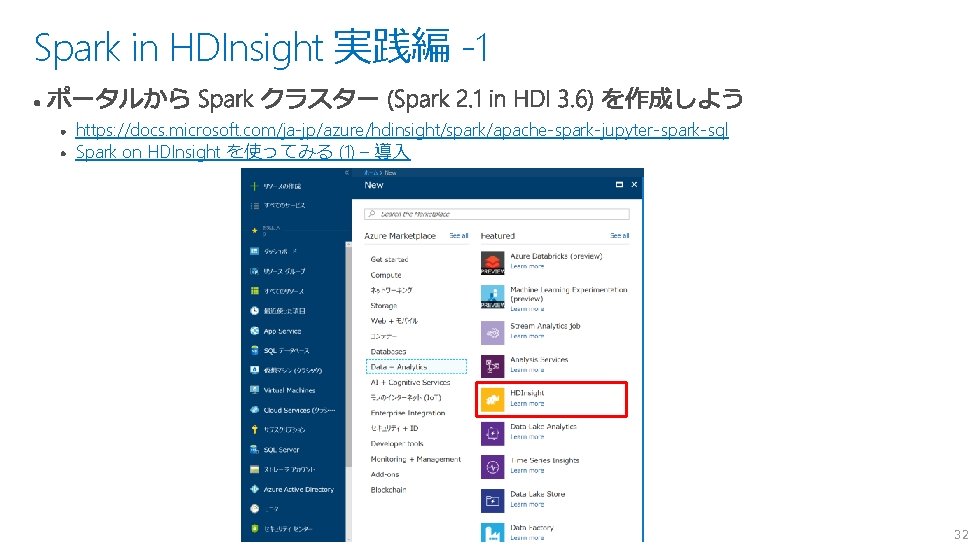Click the Cloud Services cloud icon
The width and height of the screenshot is (979, 551).
pyautogui.click(x=254, y=410)
